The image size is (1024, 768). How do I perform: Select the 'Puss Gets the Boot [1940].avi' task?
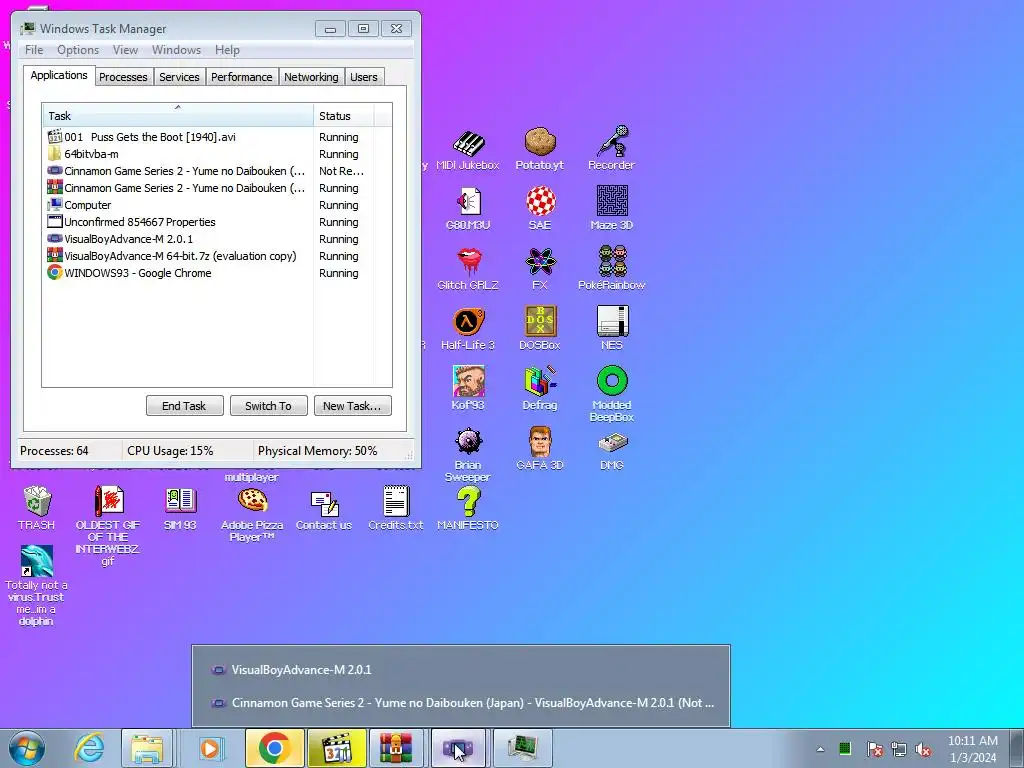[x=217, y=137]
